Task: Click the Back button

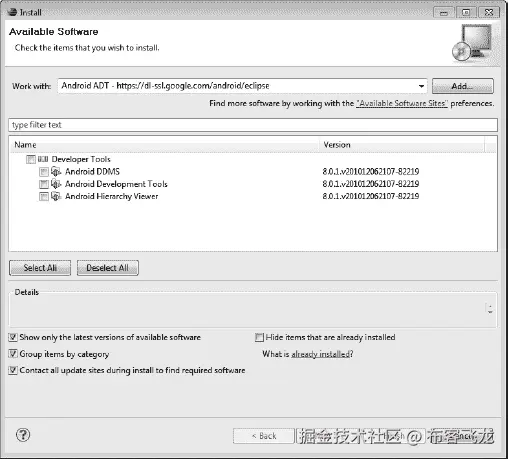Action: (264, 436)
